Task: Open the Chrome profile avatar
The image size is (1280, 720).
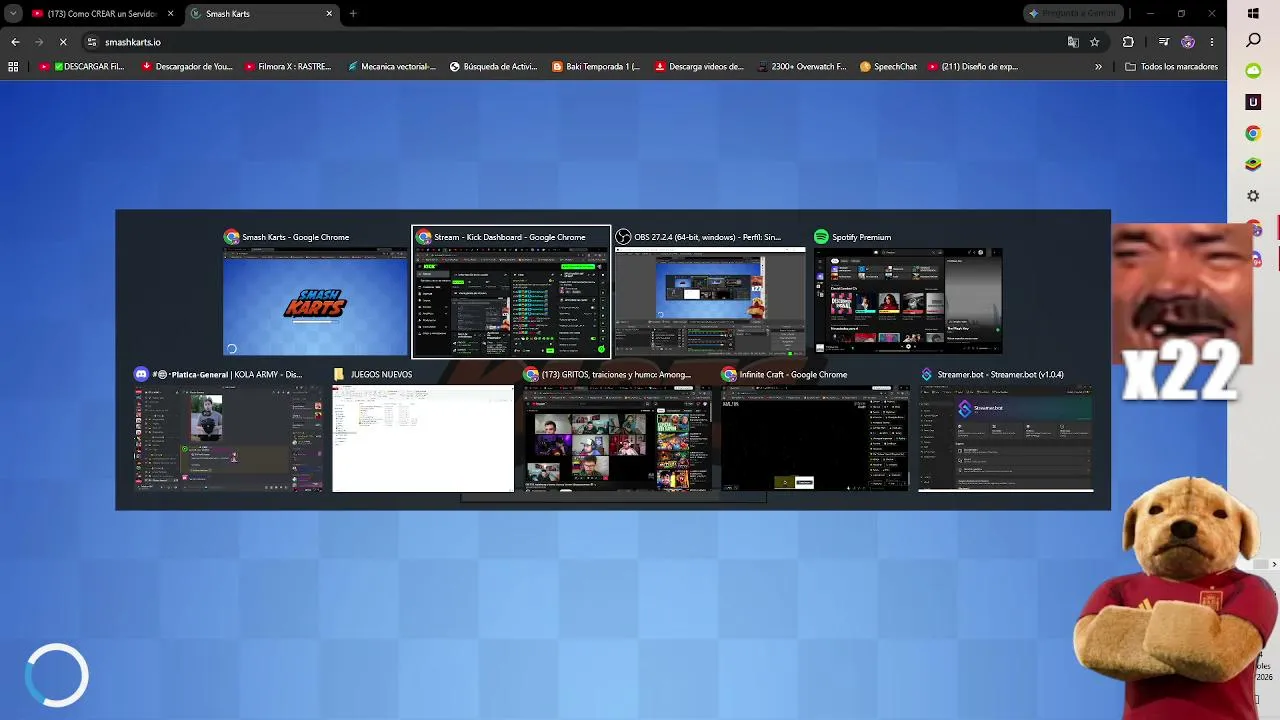Action: tap(1188, 42)
